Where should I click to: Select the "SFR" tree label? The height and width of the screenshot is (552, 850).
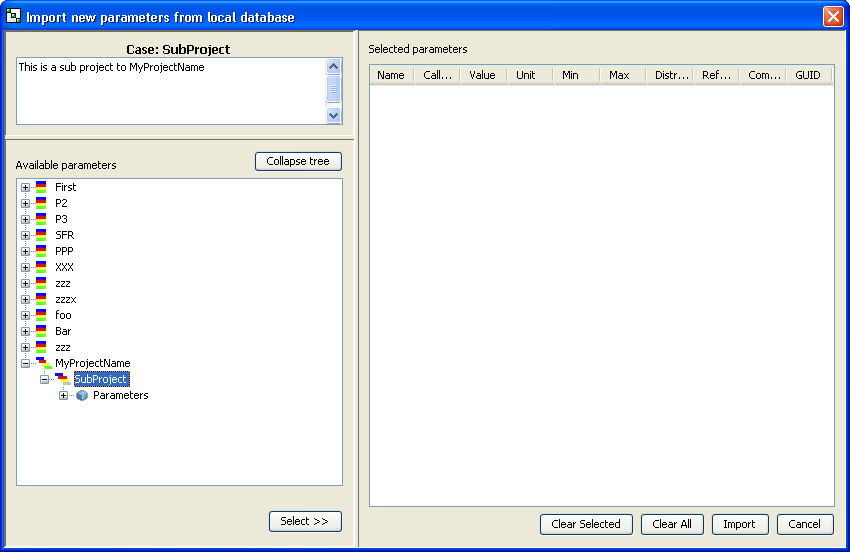coord(65,235)
